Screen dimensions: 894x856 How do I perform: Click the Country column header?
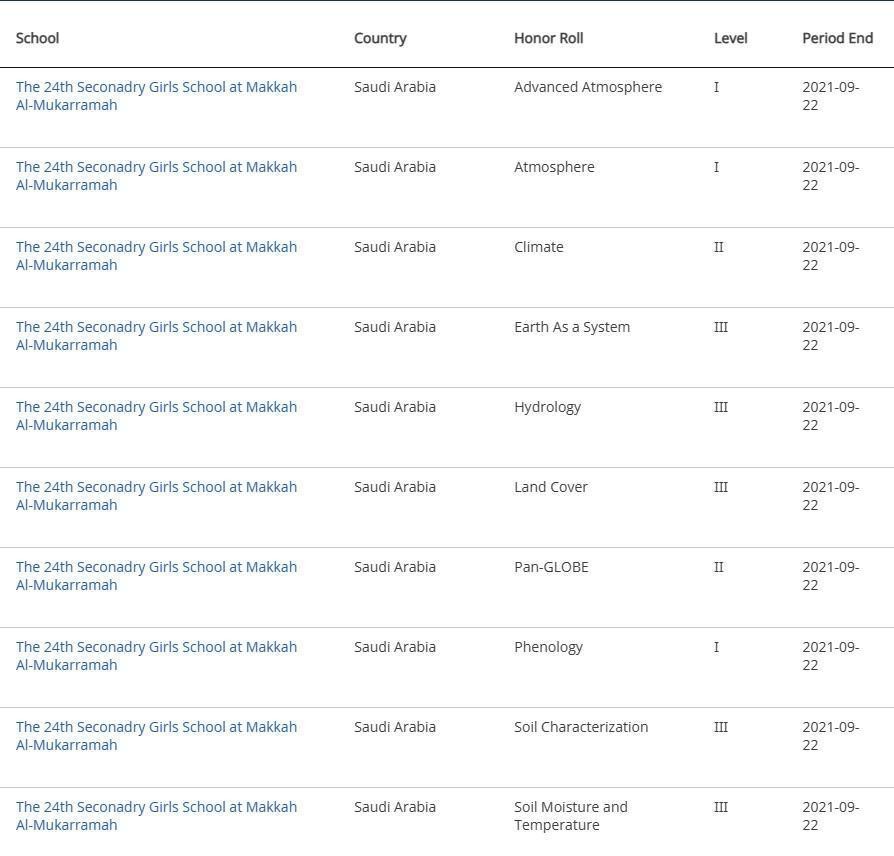pos(380,38)
